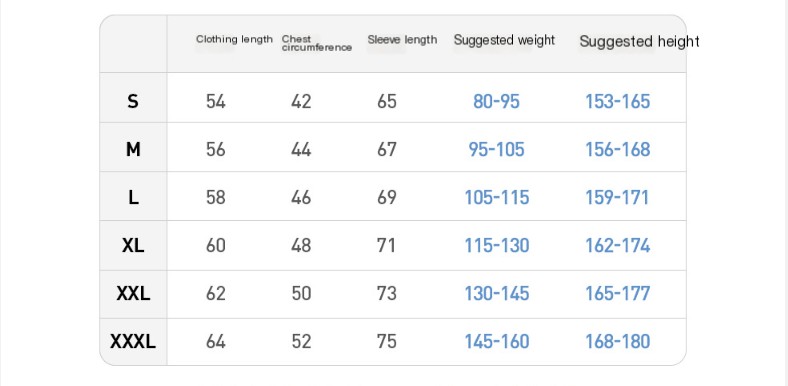Select the XXXL size row label
The image size is (788, 386).
point(133,341)
